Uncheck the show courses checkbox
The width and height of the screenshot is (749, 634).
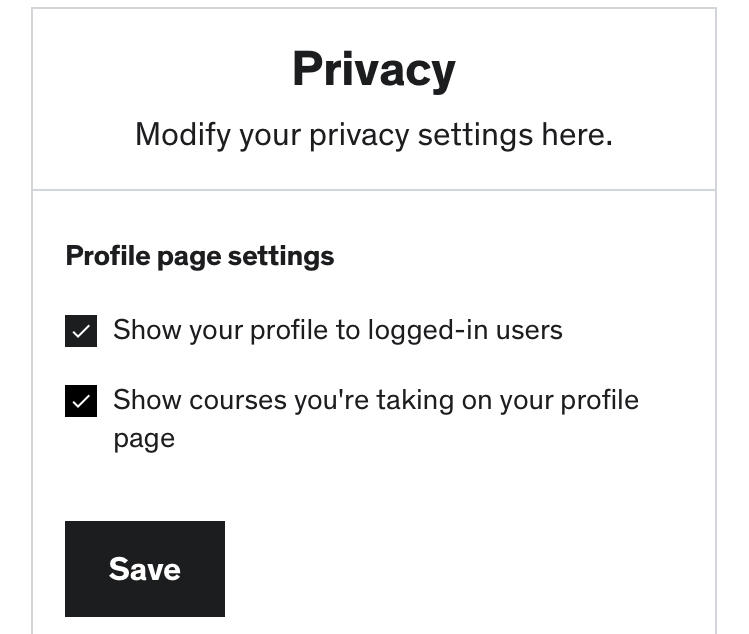click(81, 401)
